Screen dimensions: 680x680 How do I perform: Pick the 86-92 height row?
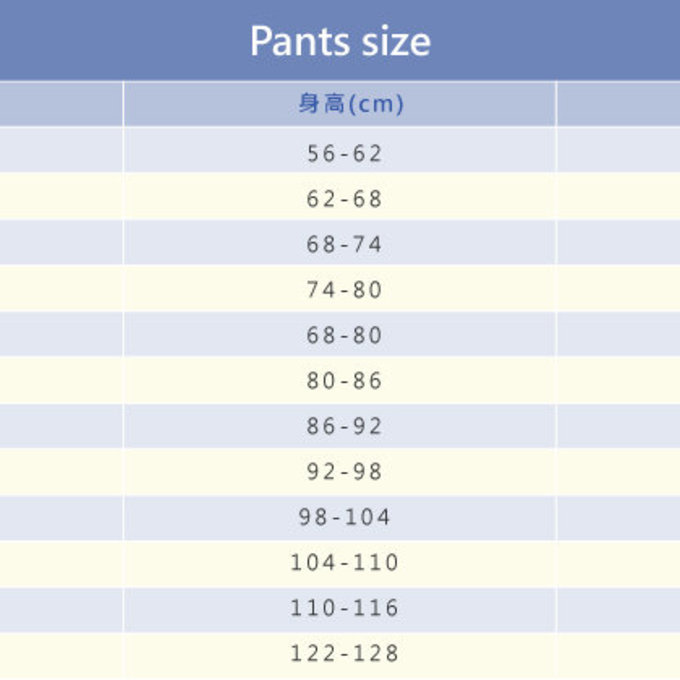[344, 426]
